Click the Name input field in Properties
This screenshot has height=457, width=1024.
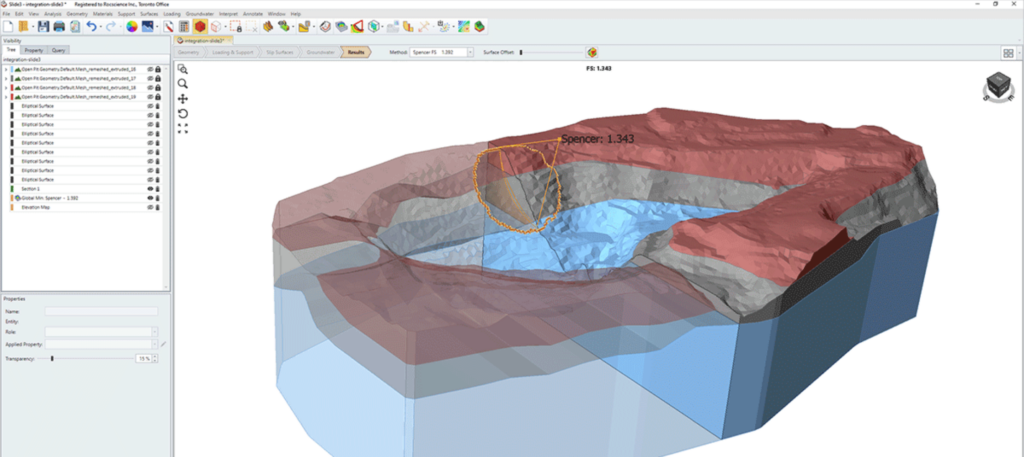coord(101,311)
